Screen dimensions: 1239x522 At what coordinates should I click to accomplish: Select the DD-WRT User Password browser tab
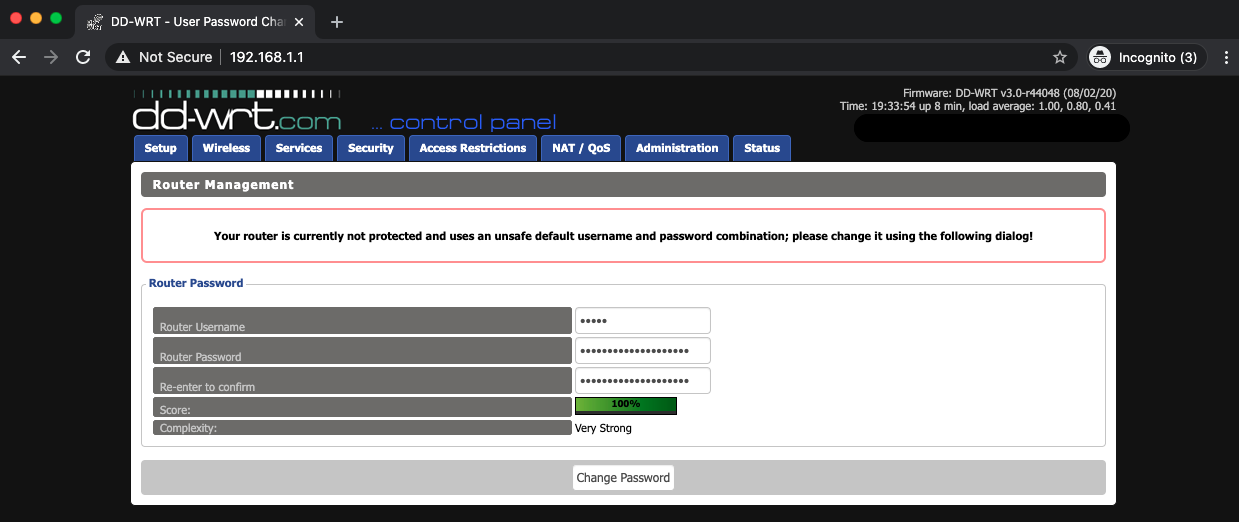(196, 22)
